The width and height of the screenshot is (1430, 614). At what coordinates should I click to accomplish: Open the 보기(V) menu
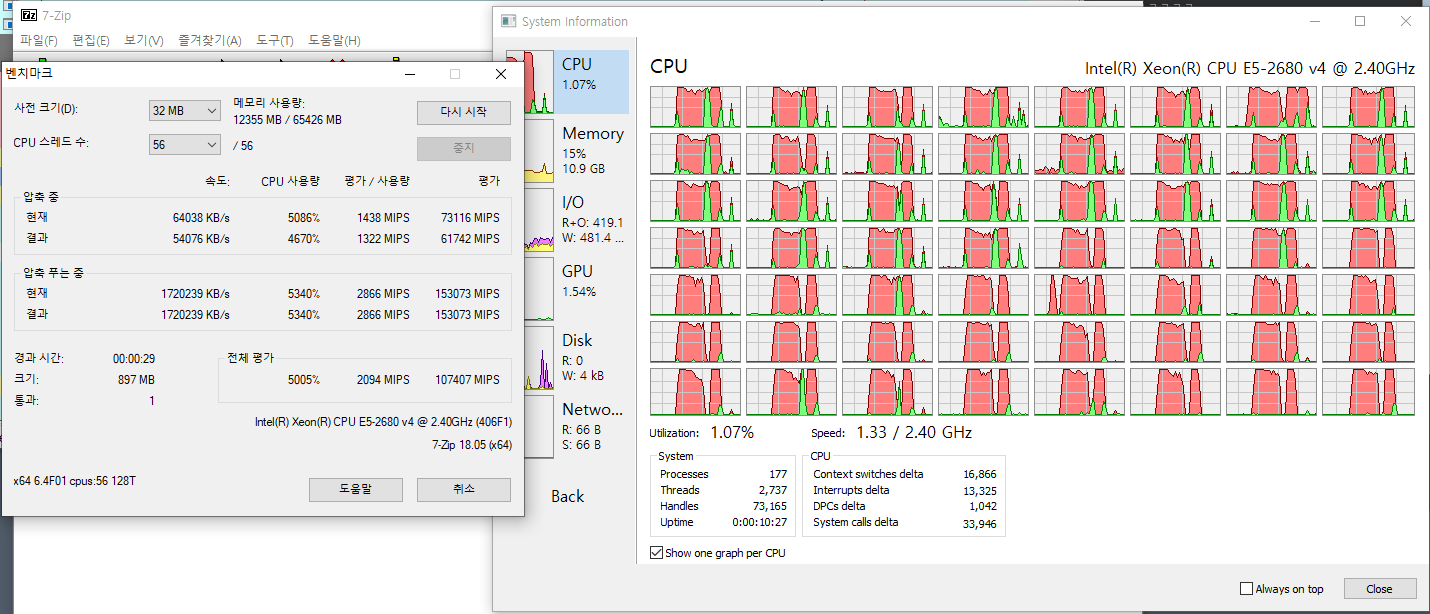click(x=144, y=41)
